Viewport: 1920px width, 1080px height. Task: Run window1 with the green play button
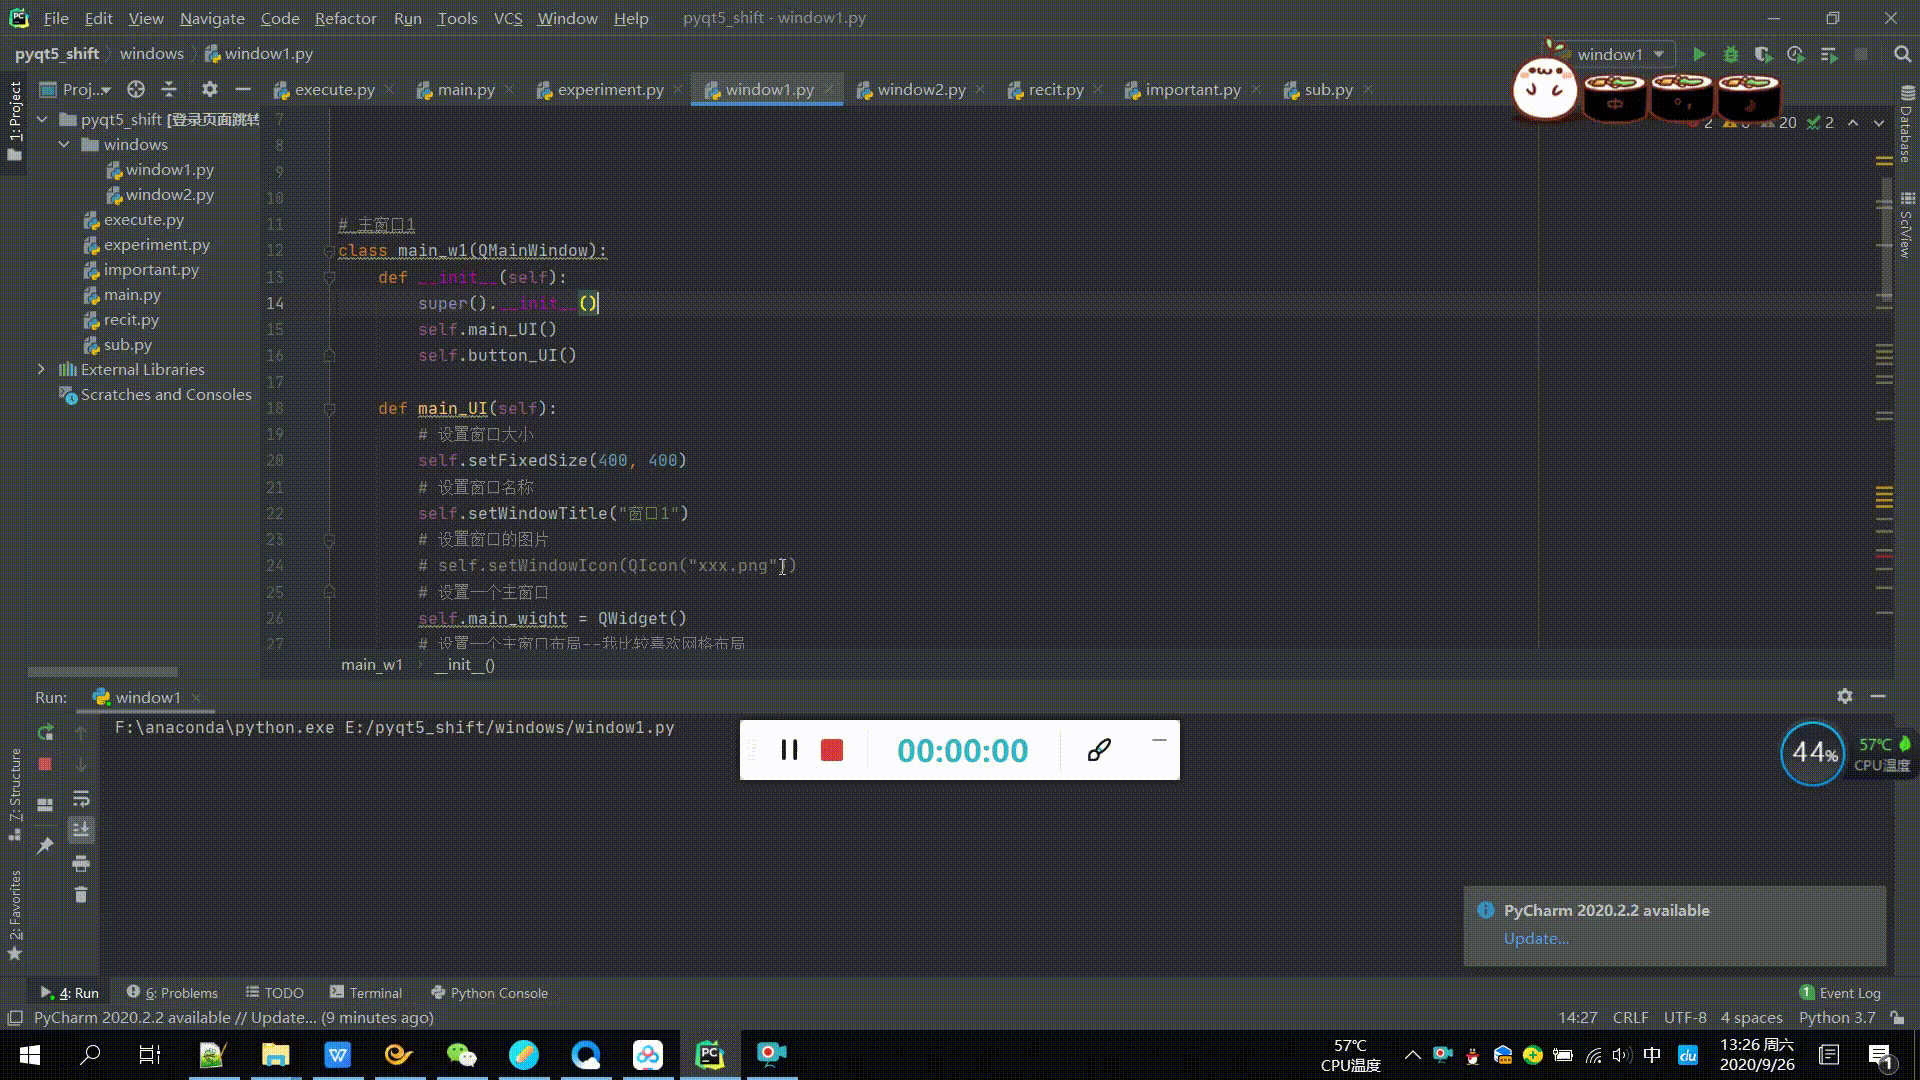tap(1698, 54)
